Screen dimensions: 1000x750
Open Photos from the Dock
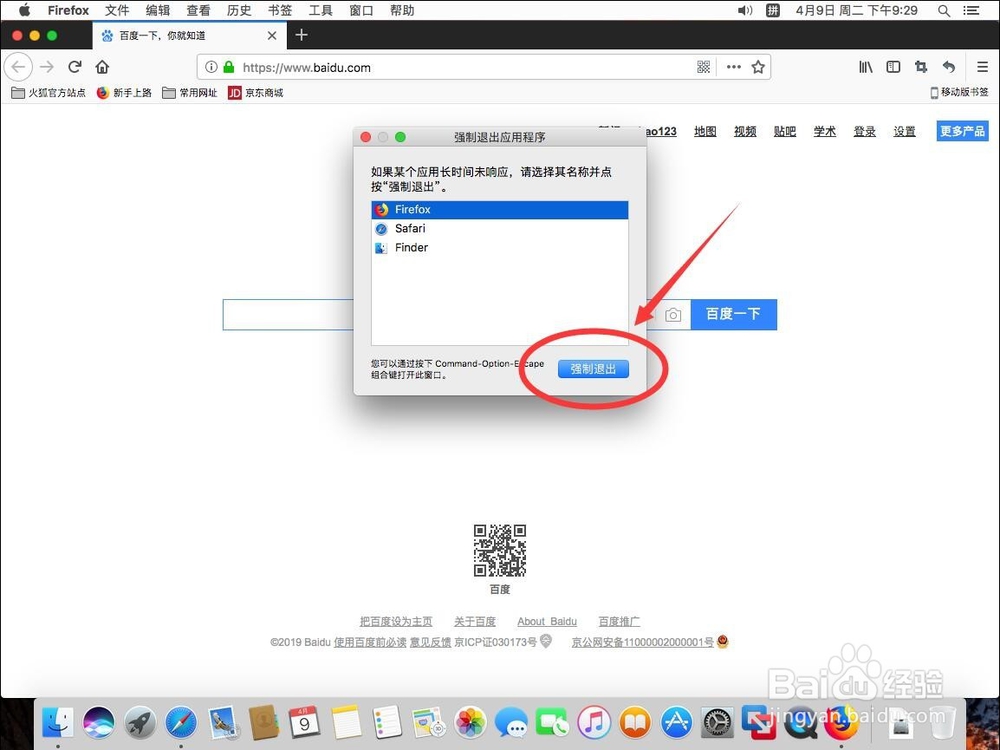click(x=471, y=723)
